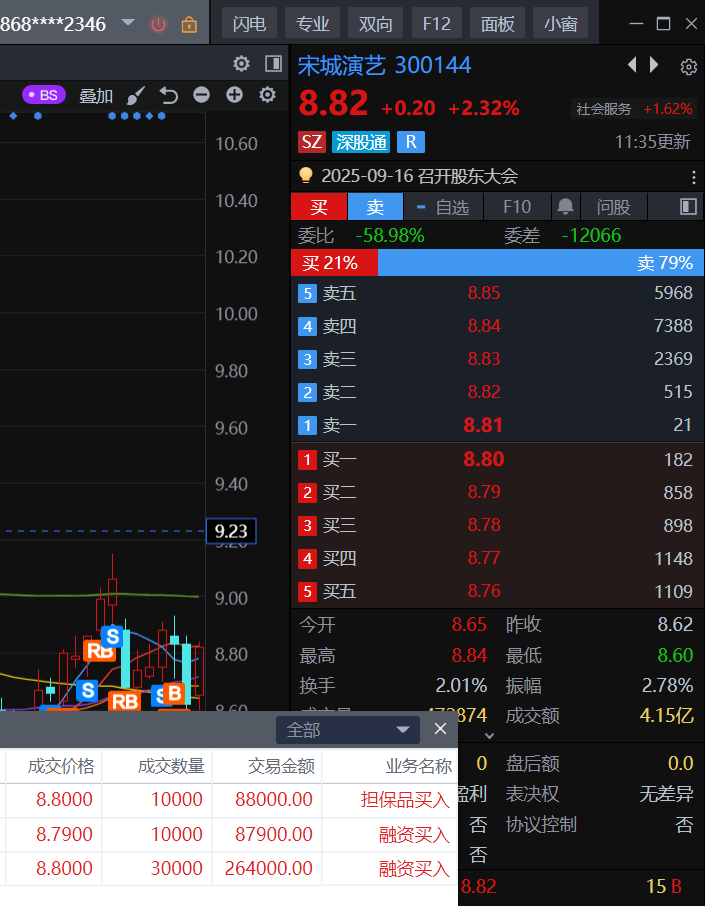Expand the account number dropdown arrow
This screenshot has height=906, width=705.
128,23
